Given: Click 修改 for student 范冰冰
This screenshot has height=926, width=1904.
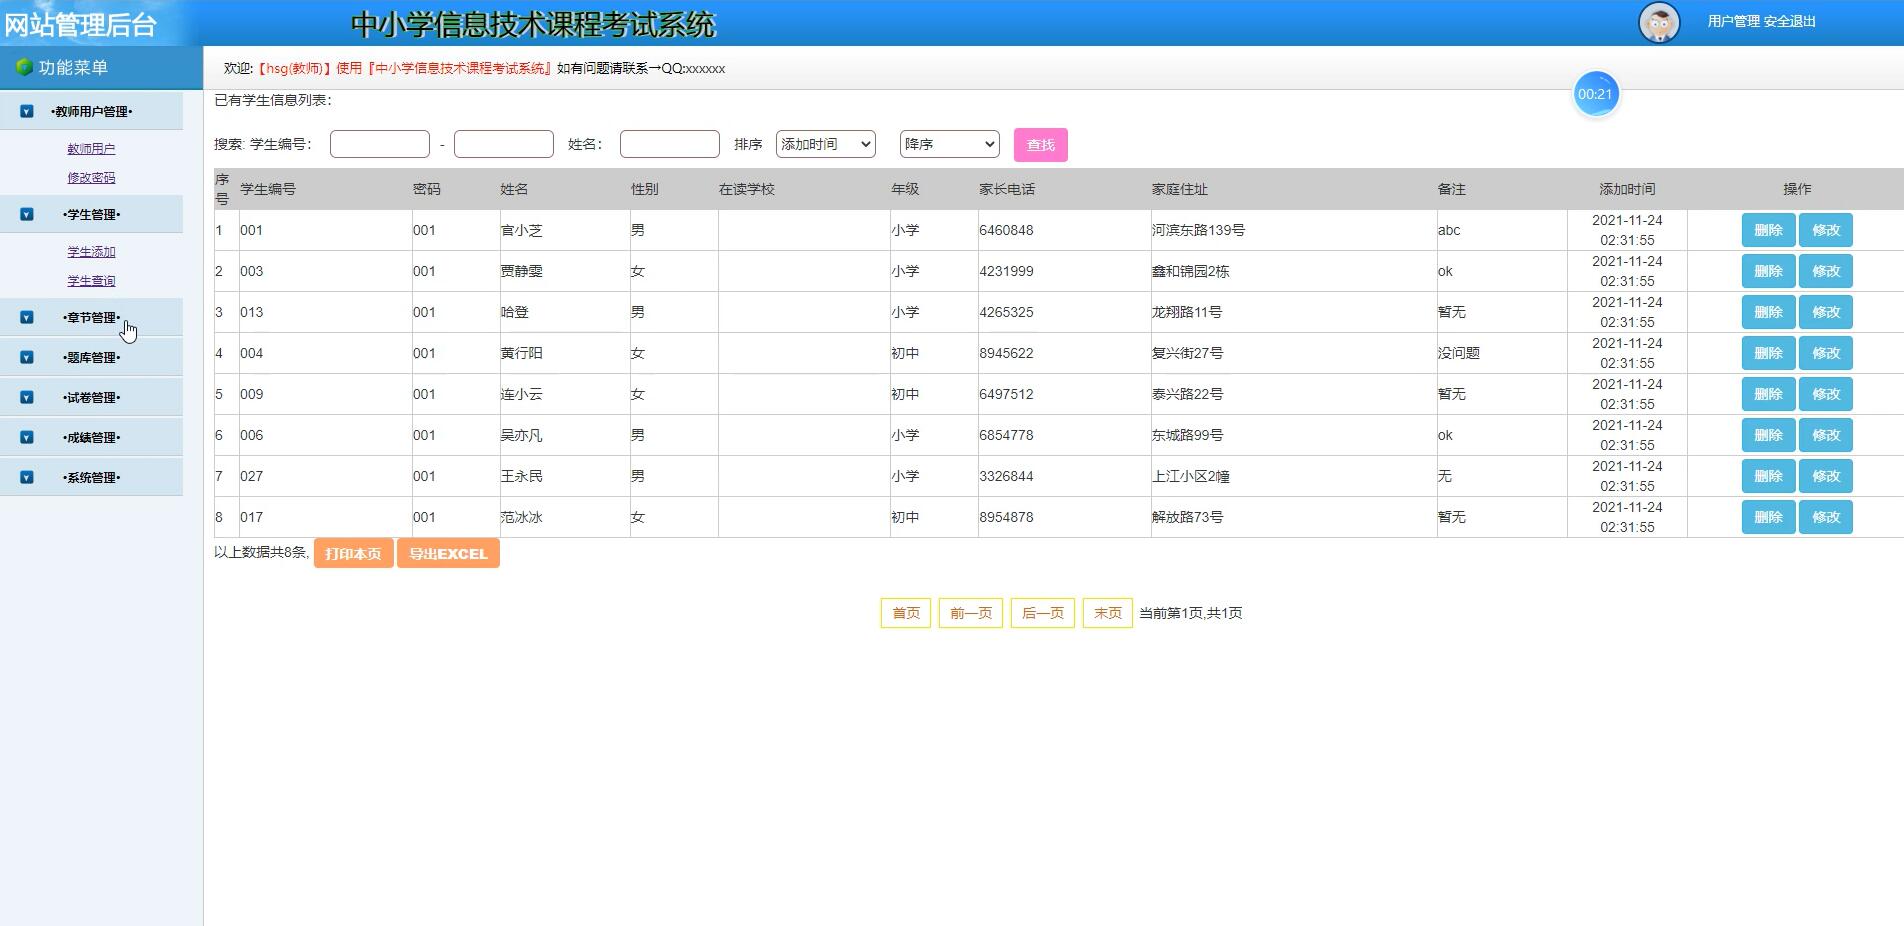Looking at the screenshot, I should tap(1825, 517).
